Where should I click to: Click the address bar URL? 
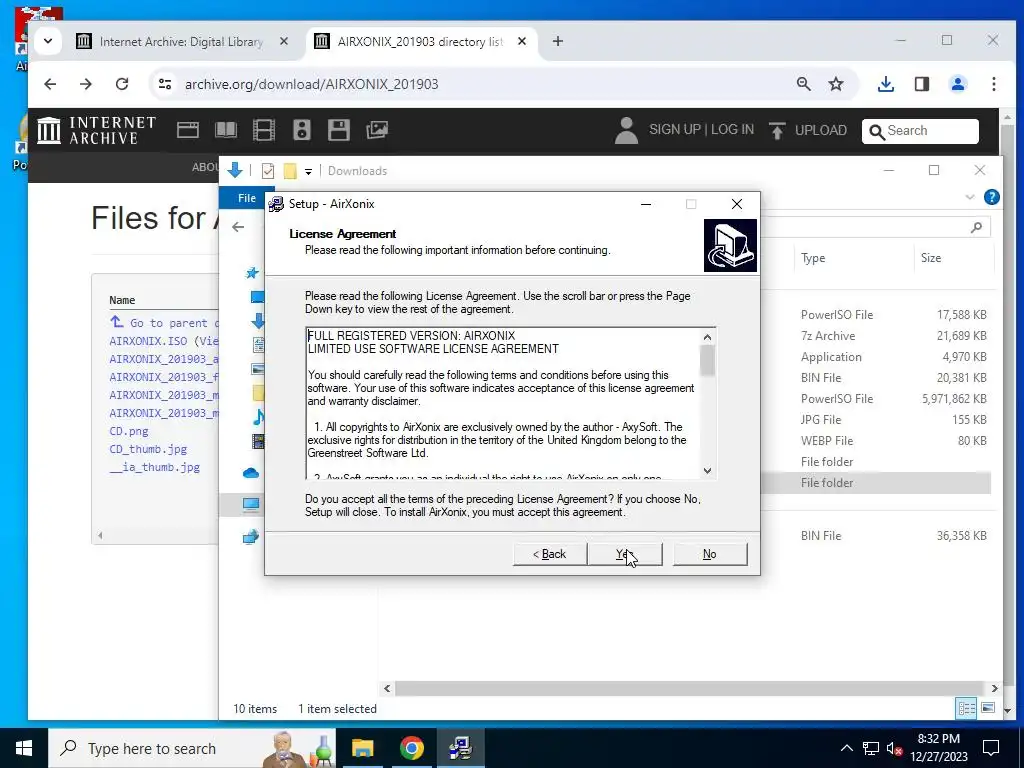coord(312,84)
